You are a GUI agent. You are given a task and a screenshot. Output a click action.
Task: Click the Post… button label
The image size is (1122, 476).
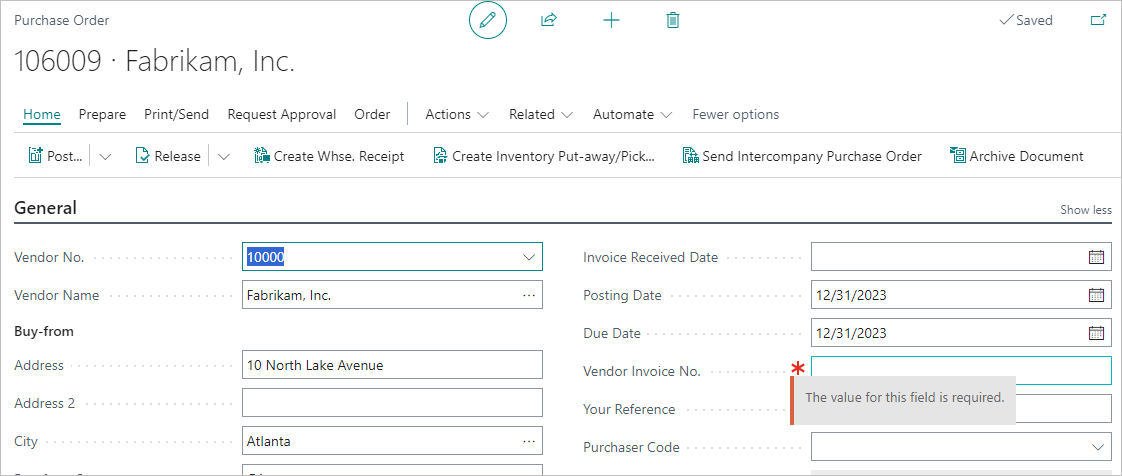(65, 156)
